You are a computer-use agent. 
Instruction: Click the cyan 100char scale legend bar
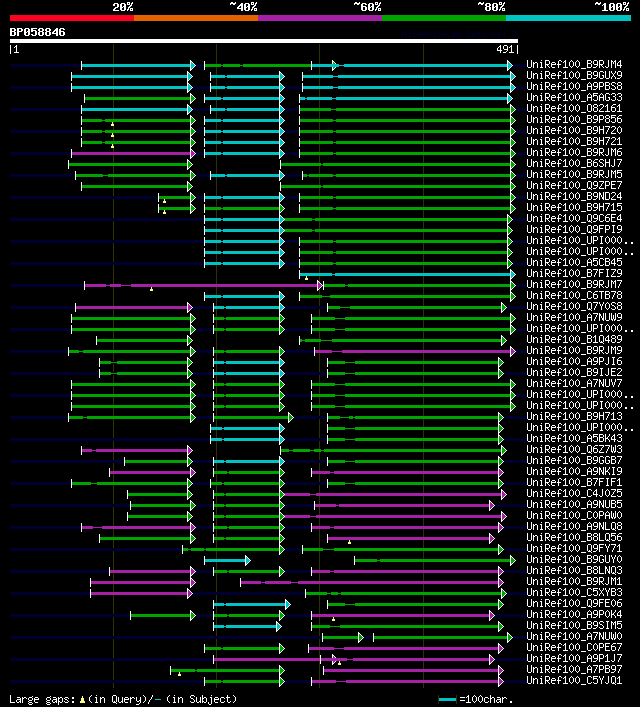[x=447, y=700]
